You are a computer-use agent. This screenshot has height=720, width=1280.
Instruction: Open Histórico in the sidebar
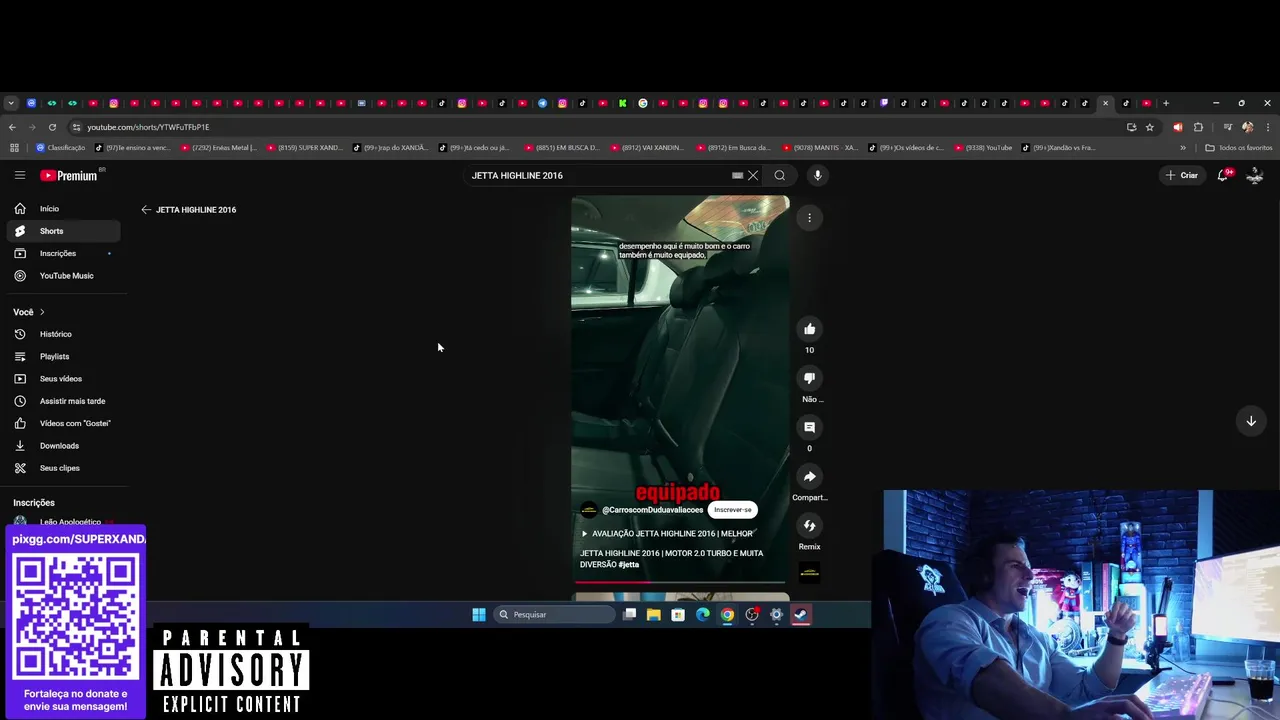point(63,334)
